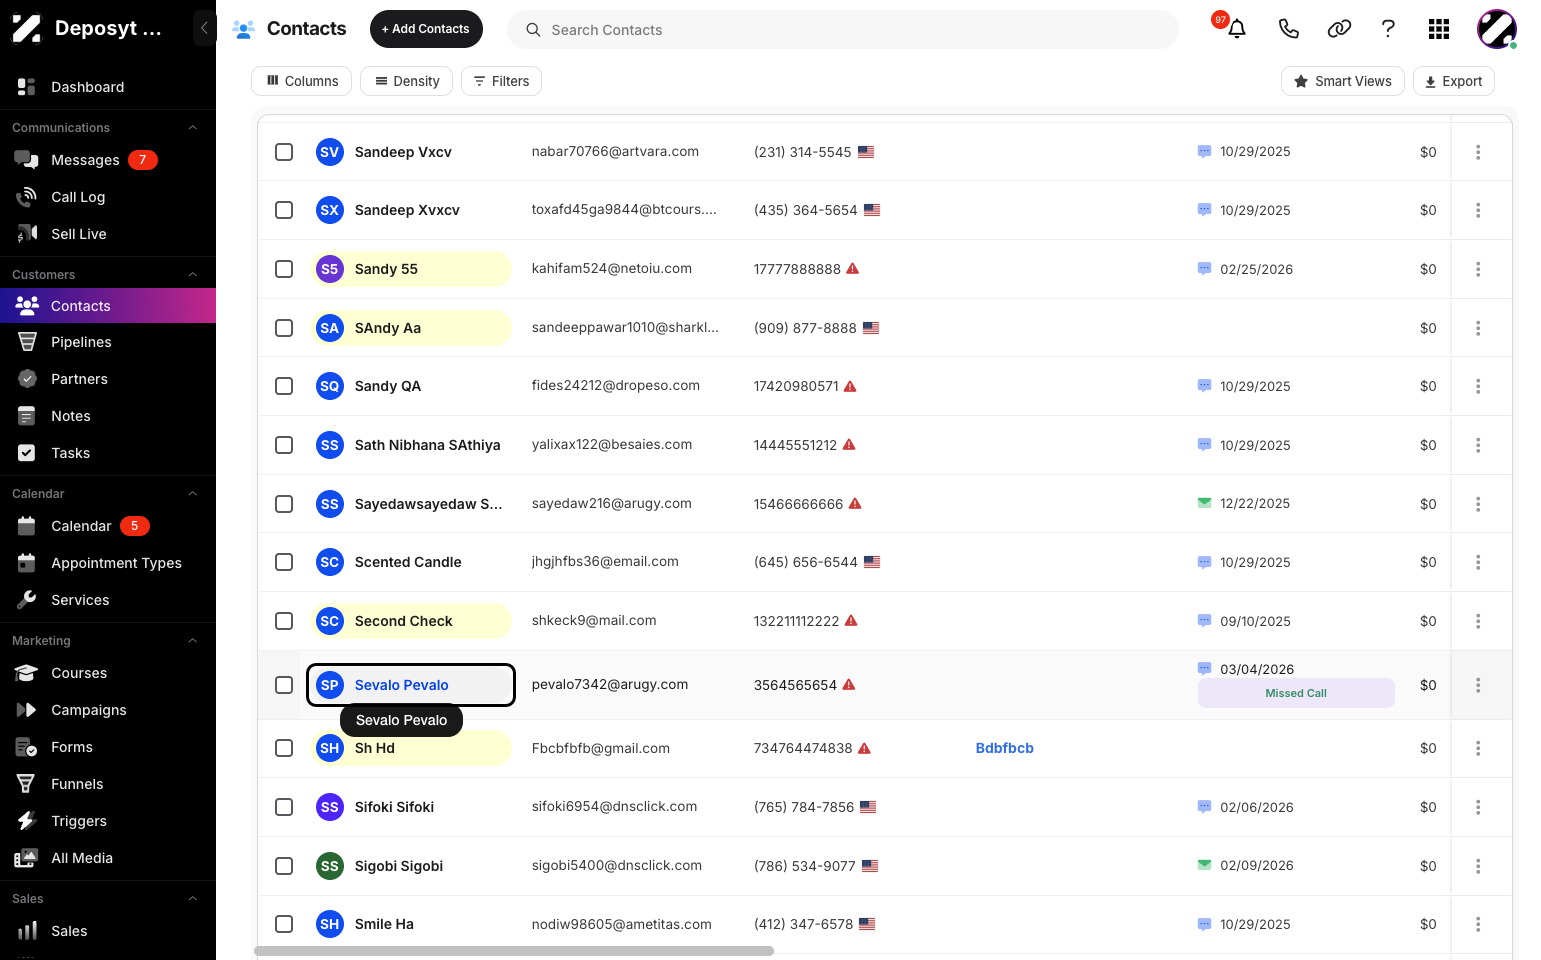Viewport: 1541px width, 960px height.
Task: Open row actions menu for Sandy QA
Action: [1477, 386]
